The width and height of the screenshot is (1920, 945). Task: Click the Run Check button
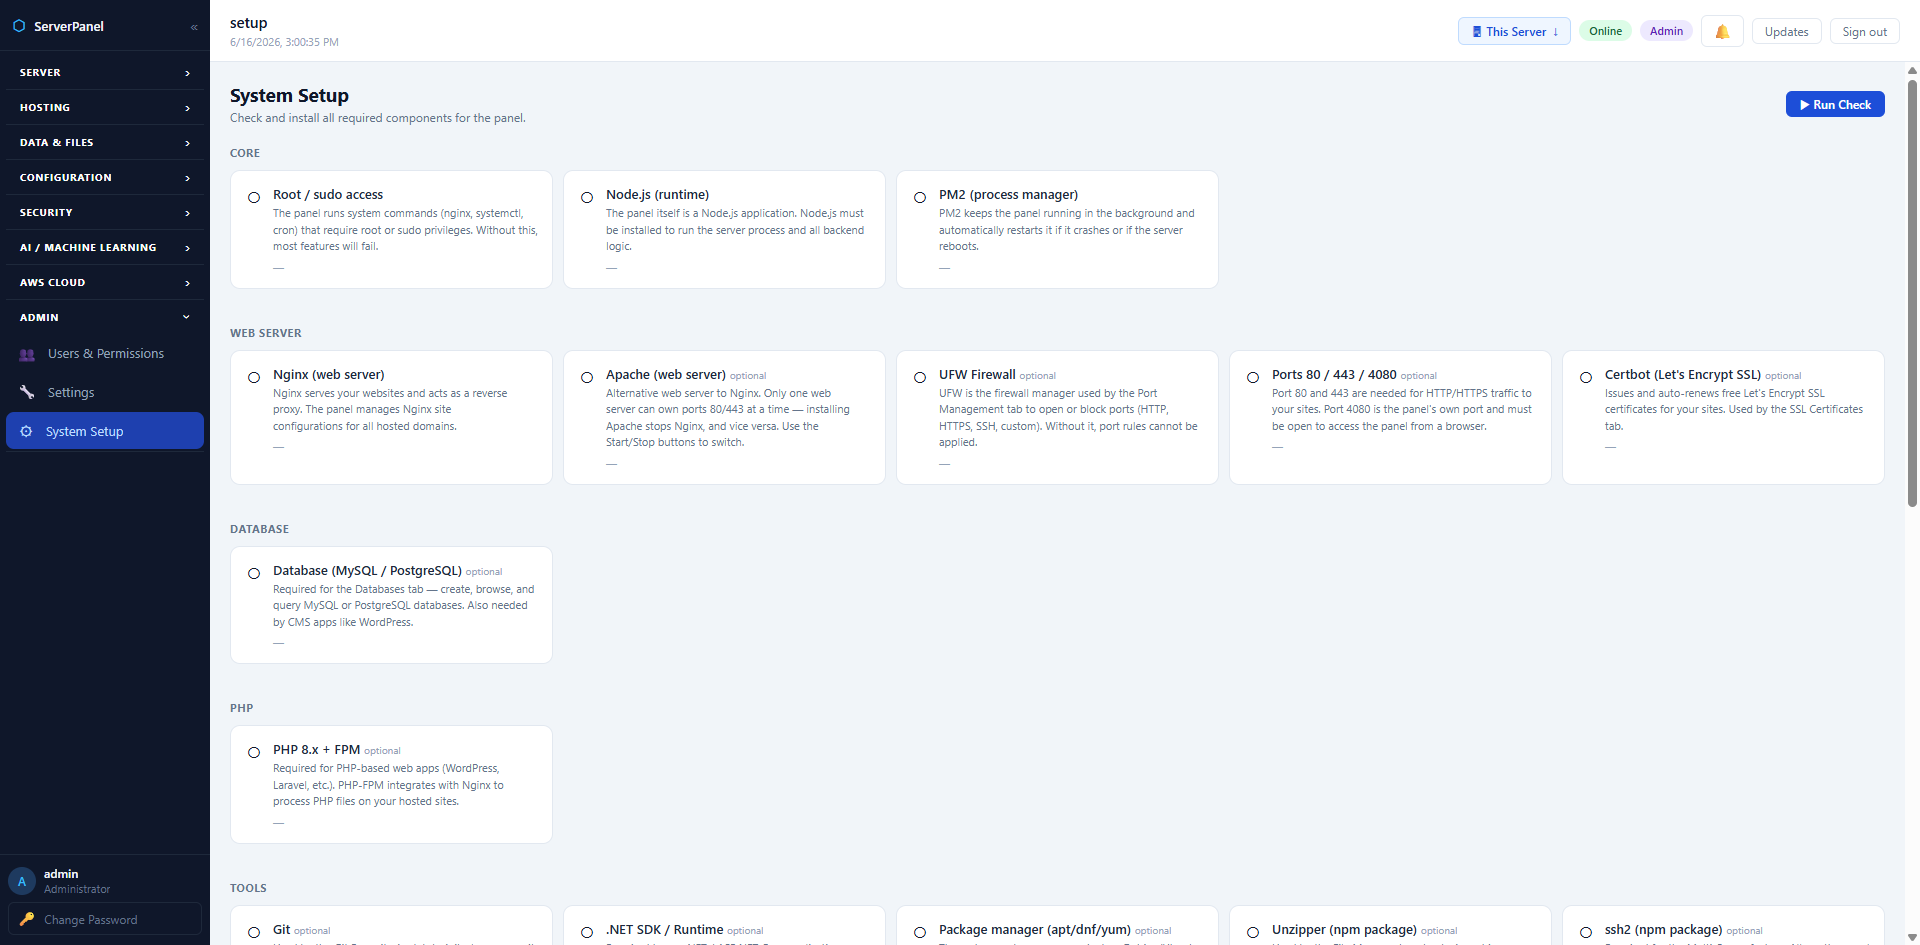coord(1835,105)
